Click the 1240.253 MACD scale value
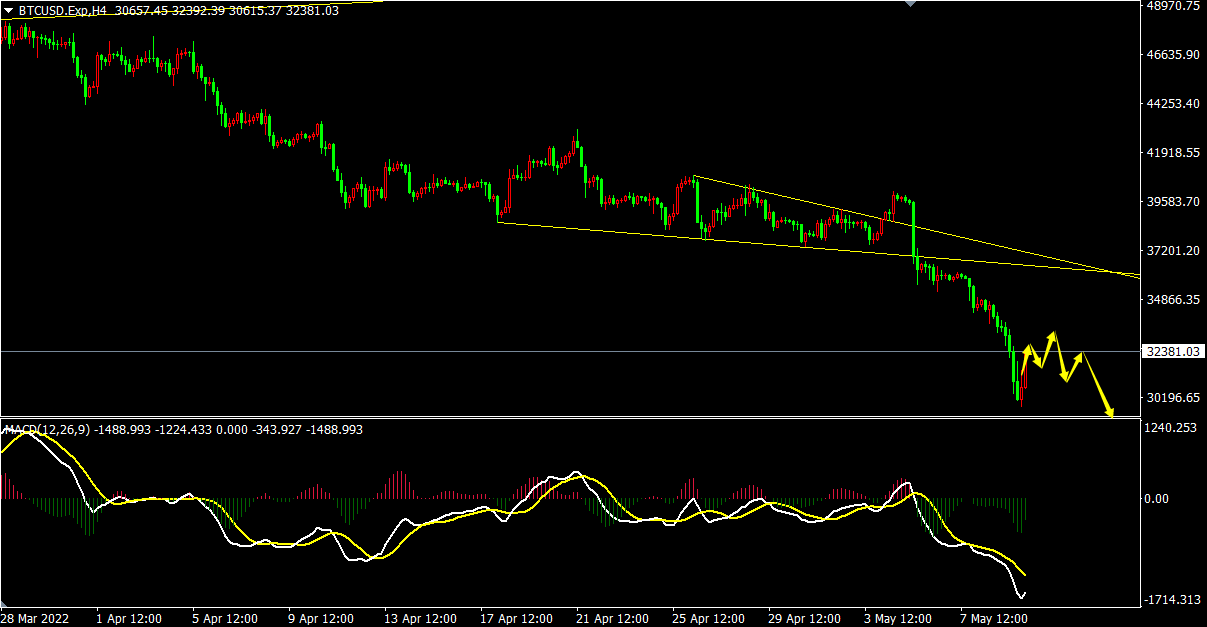1207x627 pixels. (1170, 428)
